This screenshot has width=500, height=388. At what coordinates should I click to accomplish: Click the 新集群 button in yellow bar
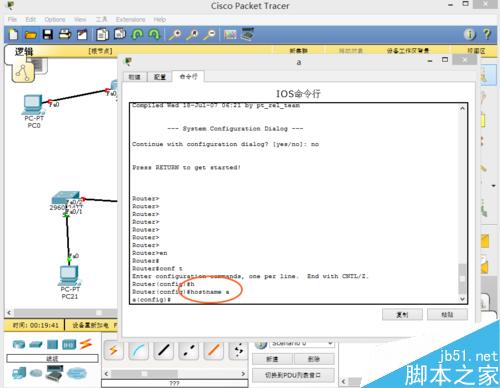pyautogui.click(x=298, y=50)
